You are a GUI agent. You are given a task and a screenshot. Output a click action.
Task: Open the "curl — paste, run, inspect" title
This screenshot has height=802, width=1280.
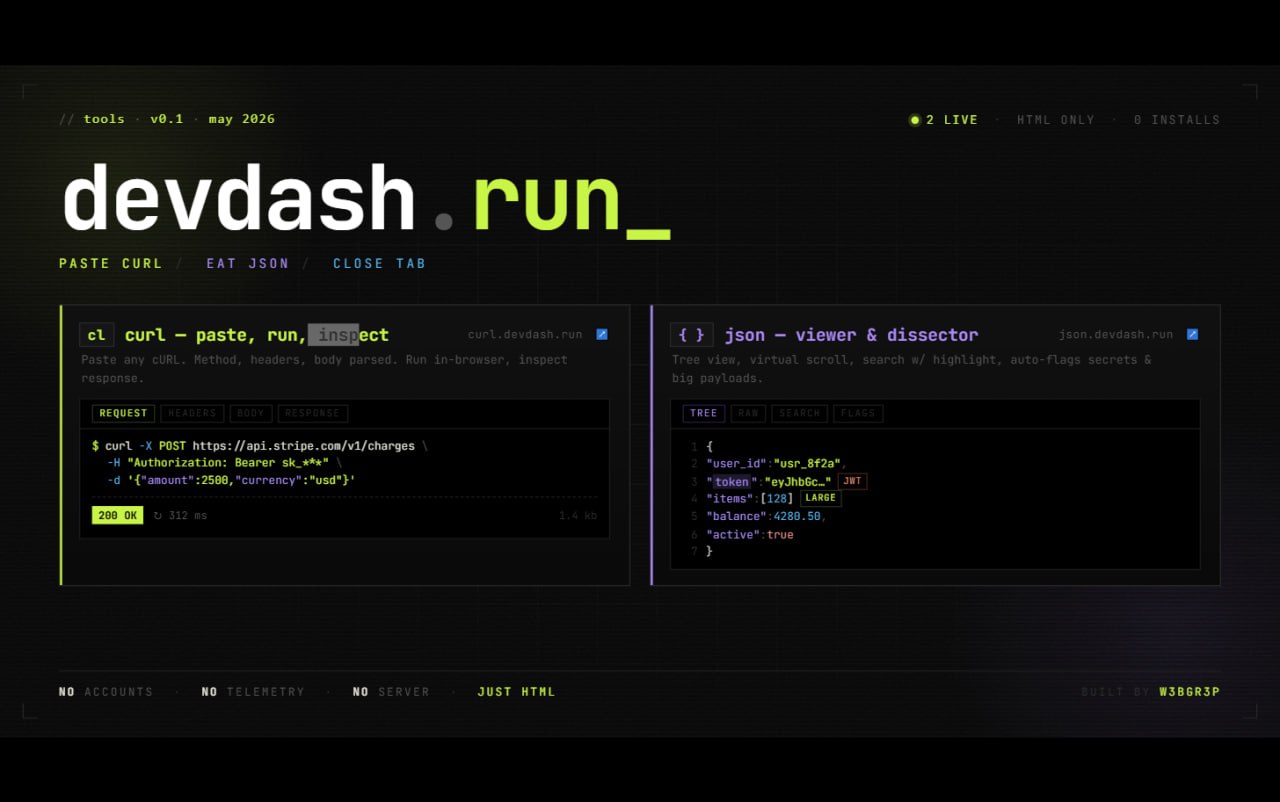(257, 335)
